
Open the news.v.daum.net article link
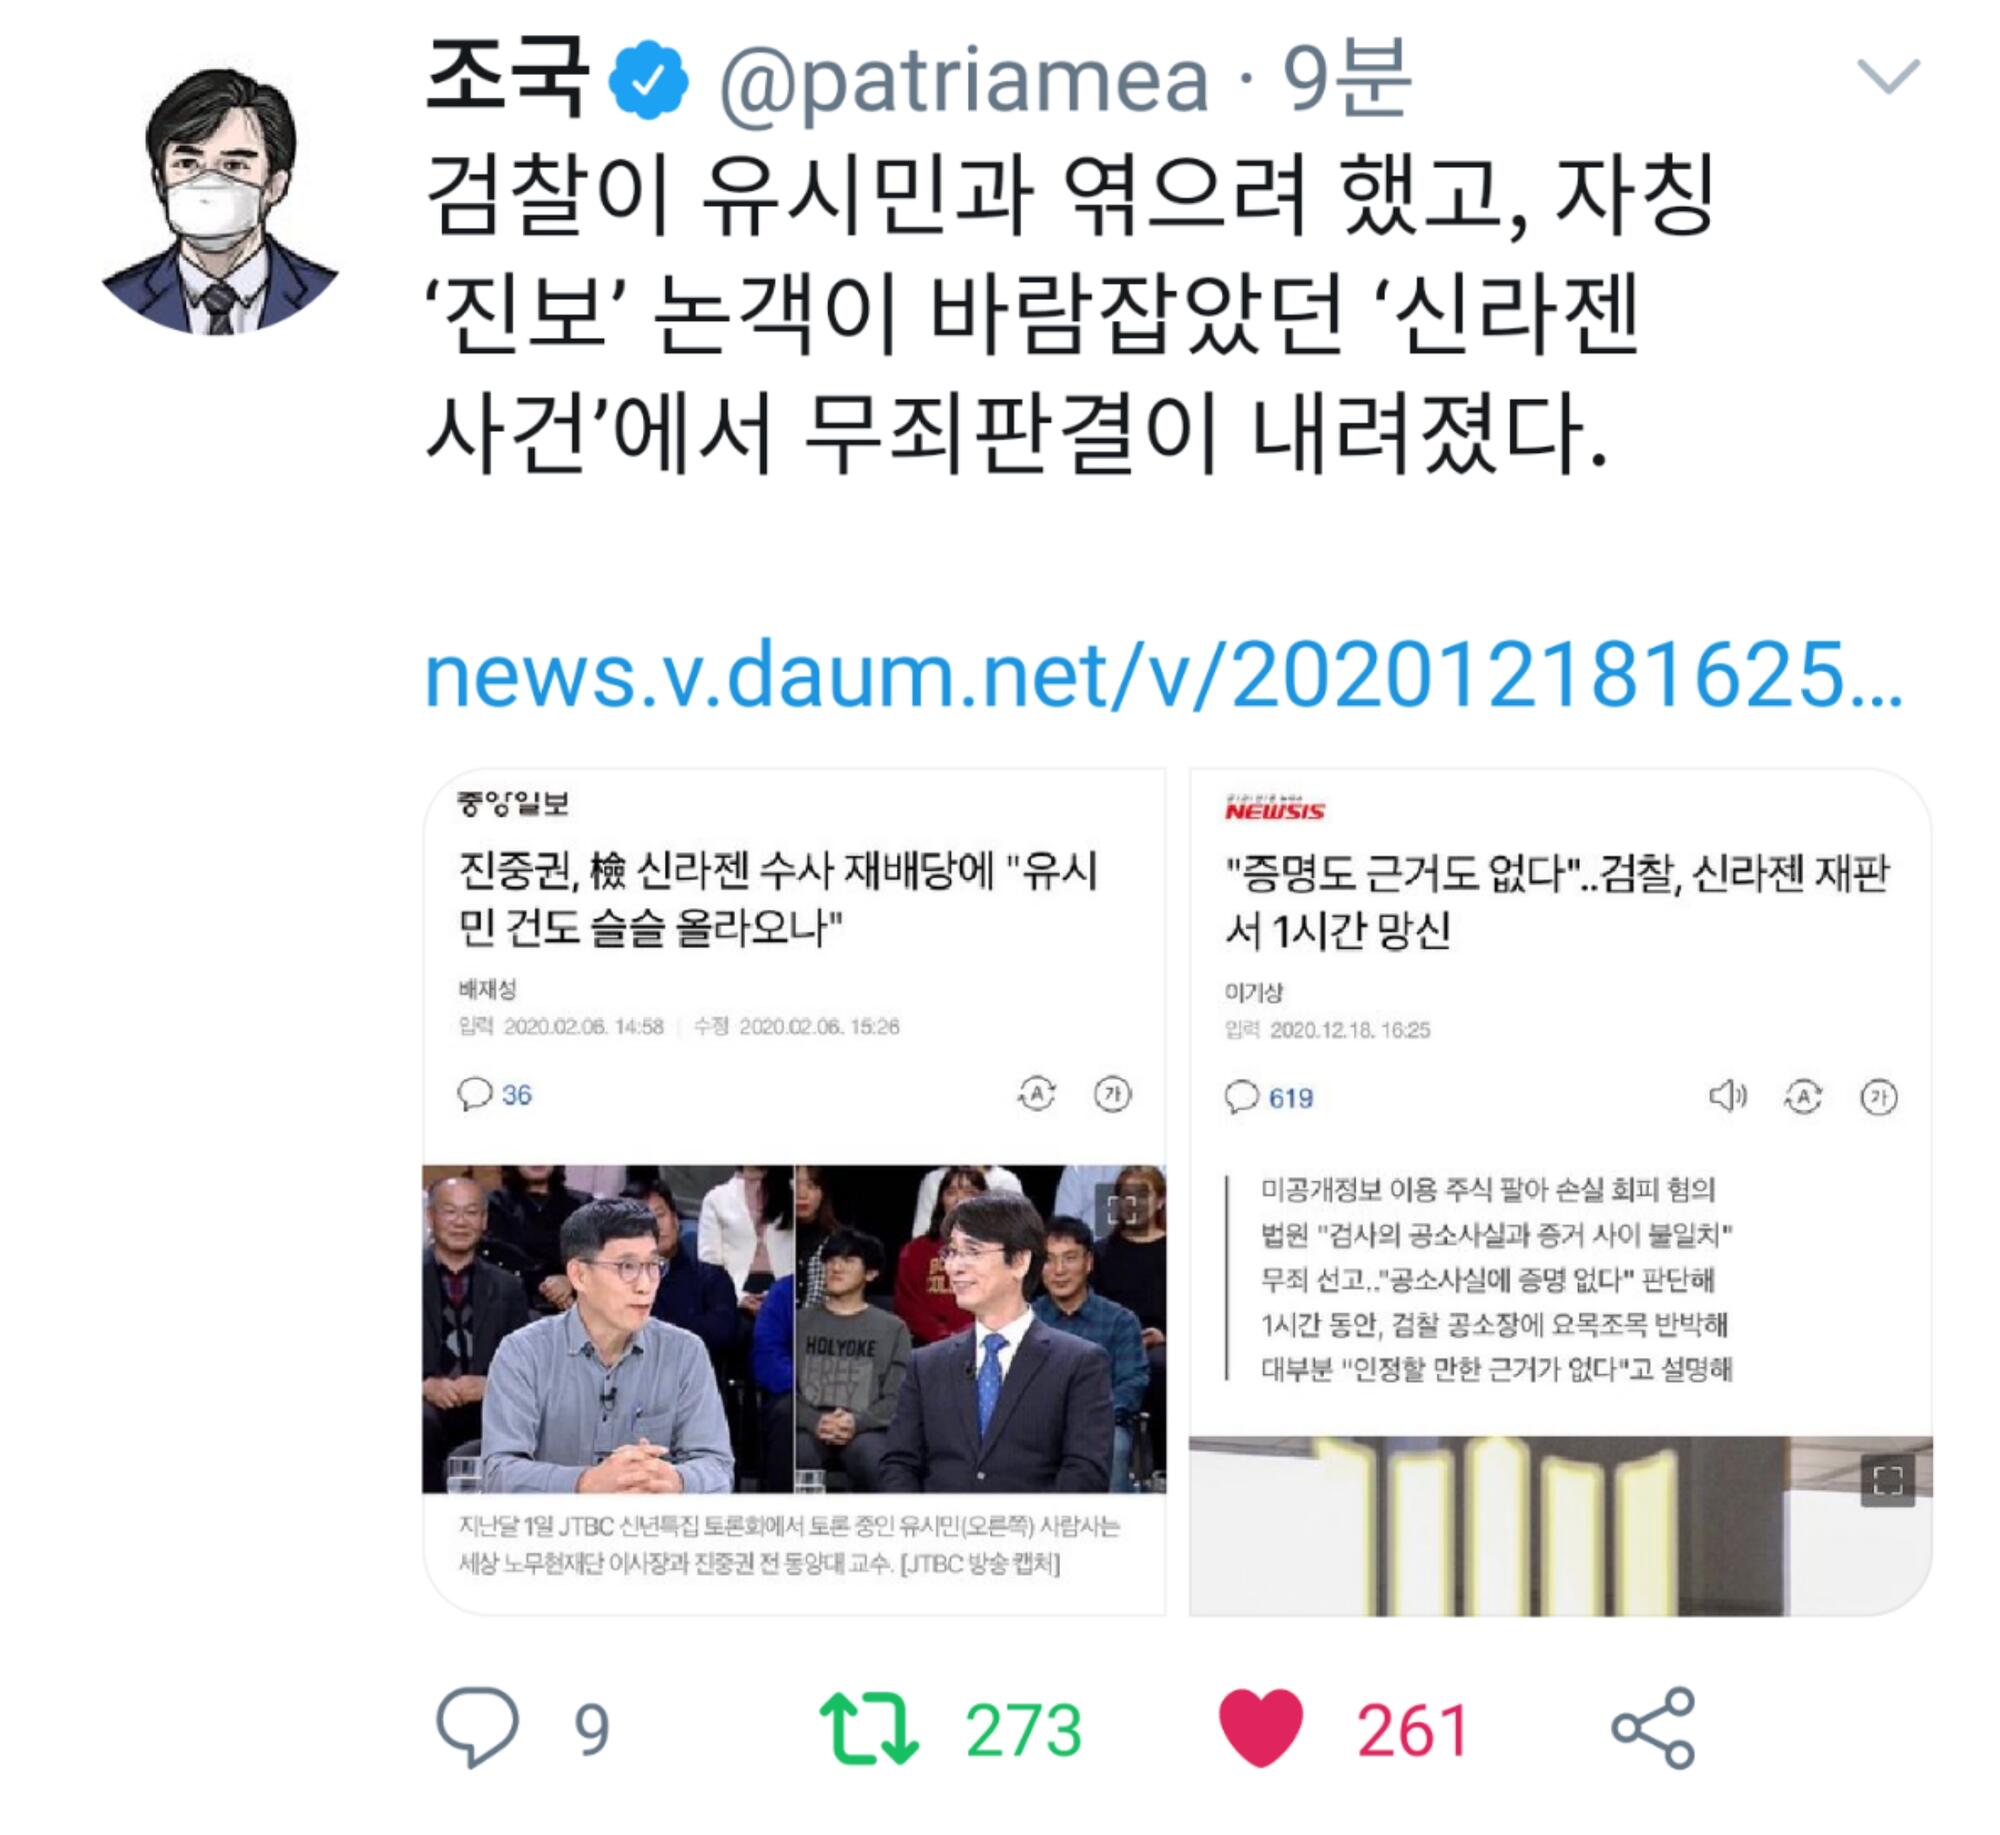[x=1163, y=674]
